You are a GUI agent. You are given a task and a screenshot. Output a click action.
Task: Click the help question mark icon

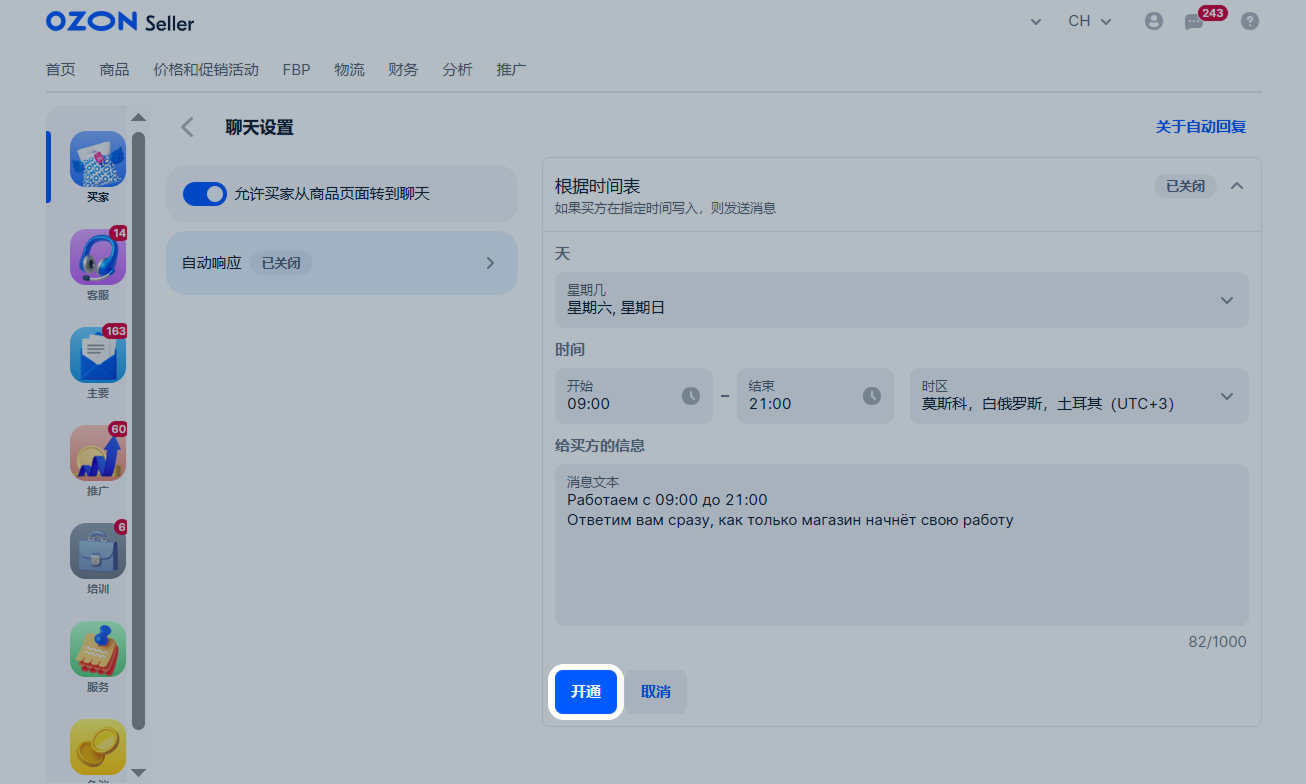pos(1250,21)
